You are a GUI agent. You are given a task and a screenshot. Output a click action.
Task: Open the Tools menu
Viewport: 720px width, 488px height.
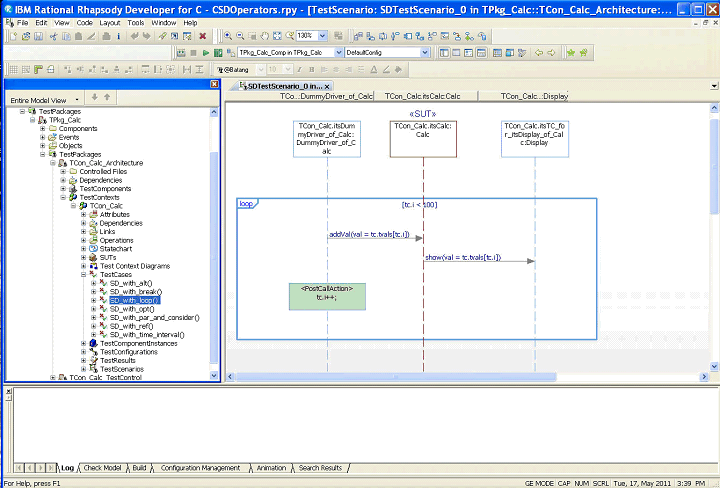click(136, 22)
